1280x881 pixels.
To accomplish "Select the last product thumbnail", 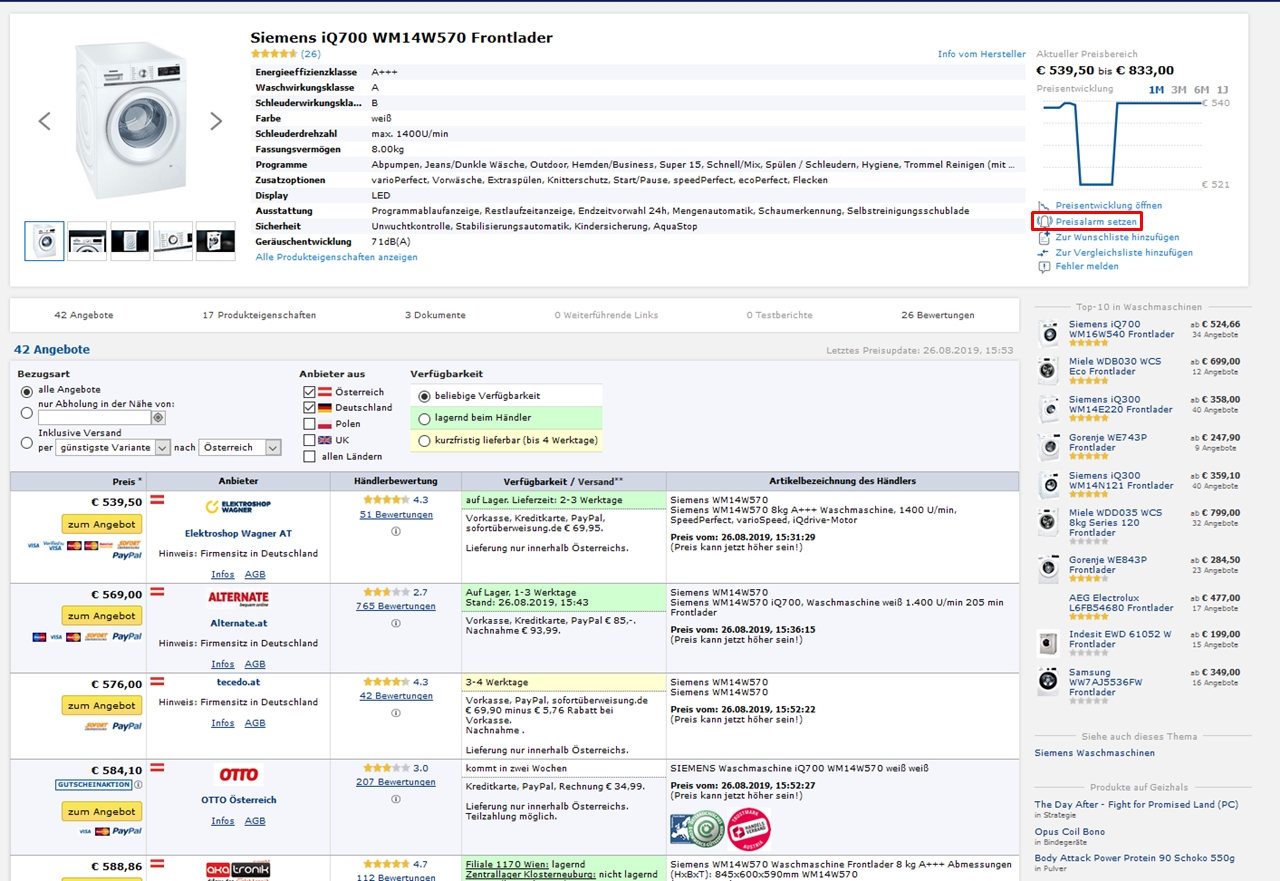I will coord(216,241).
